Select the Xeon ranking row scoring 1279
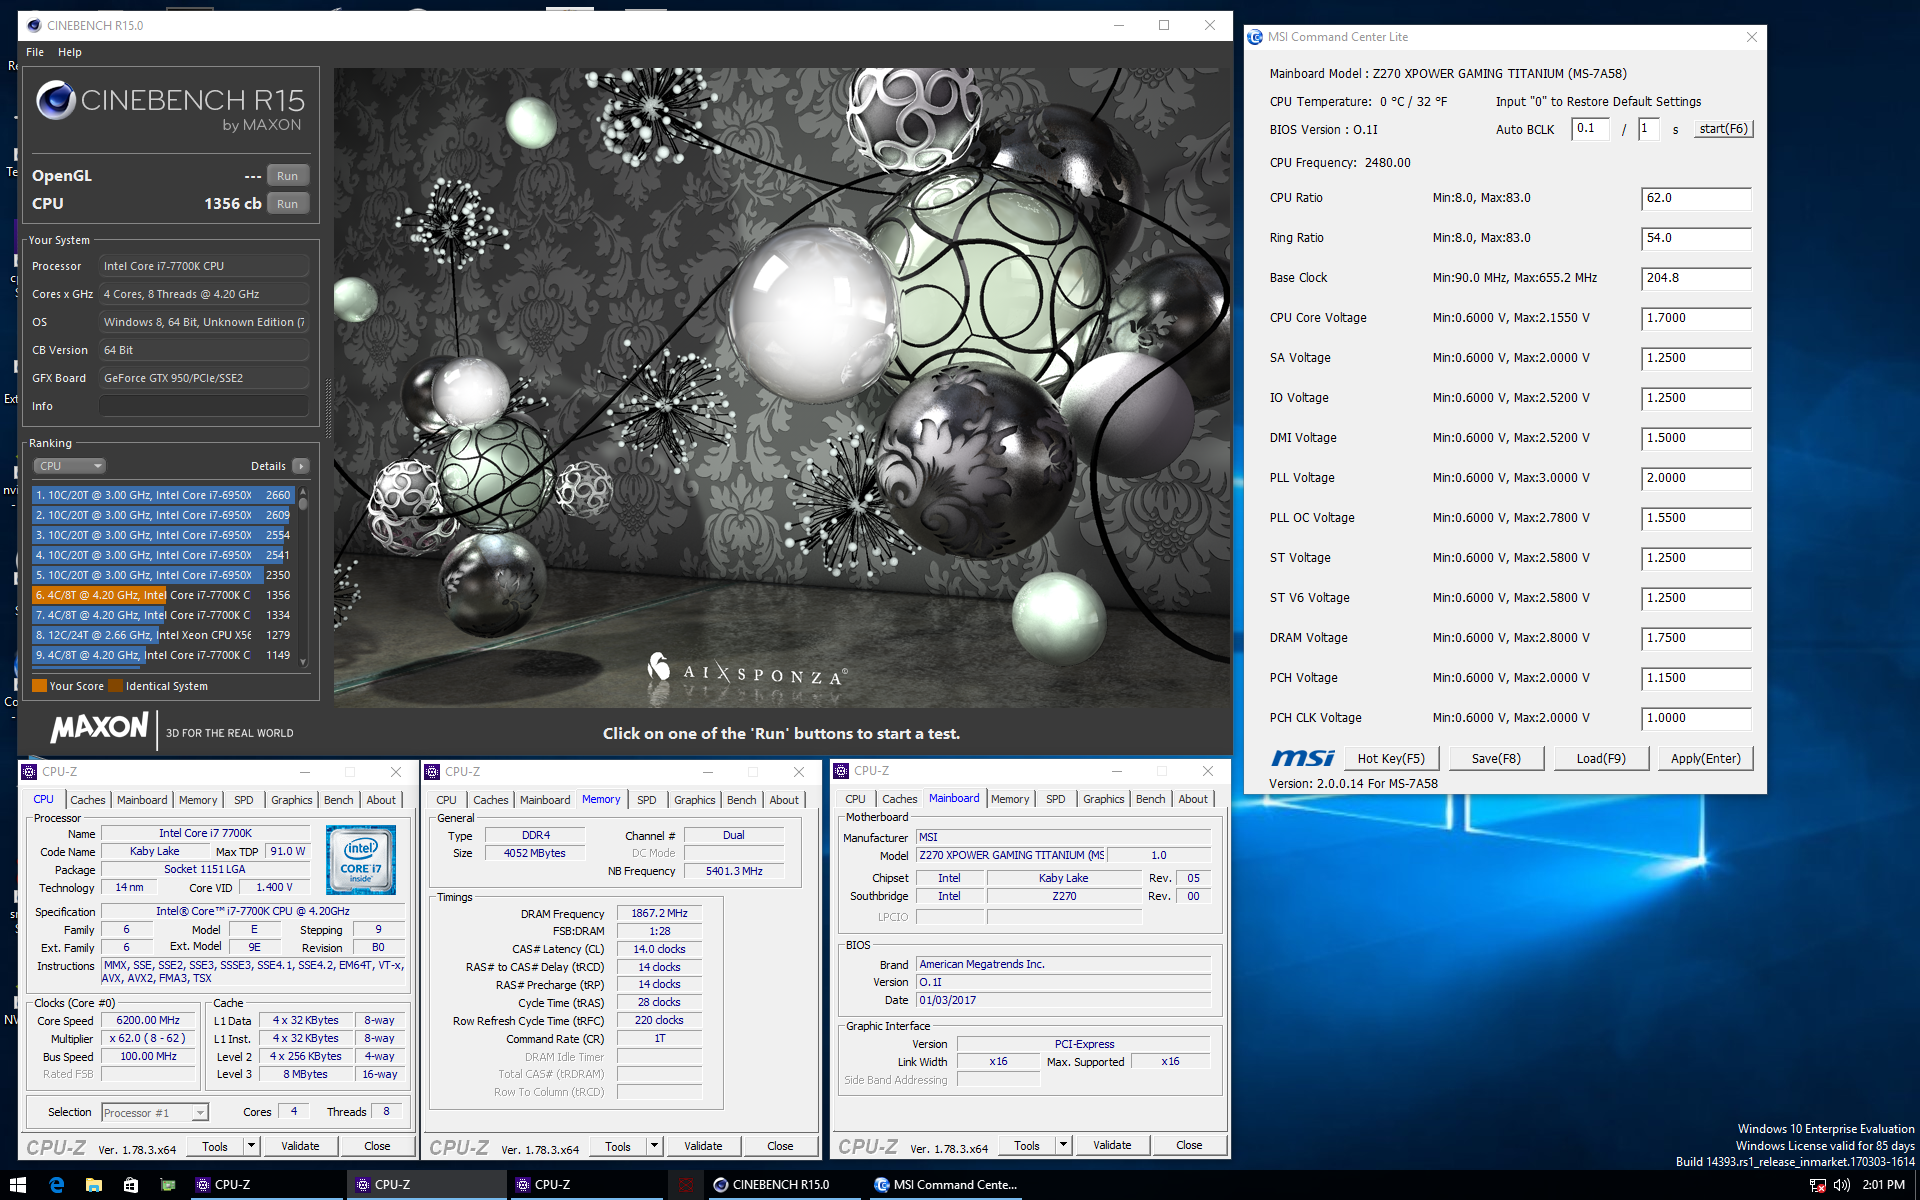 (163, 635)
